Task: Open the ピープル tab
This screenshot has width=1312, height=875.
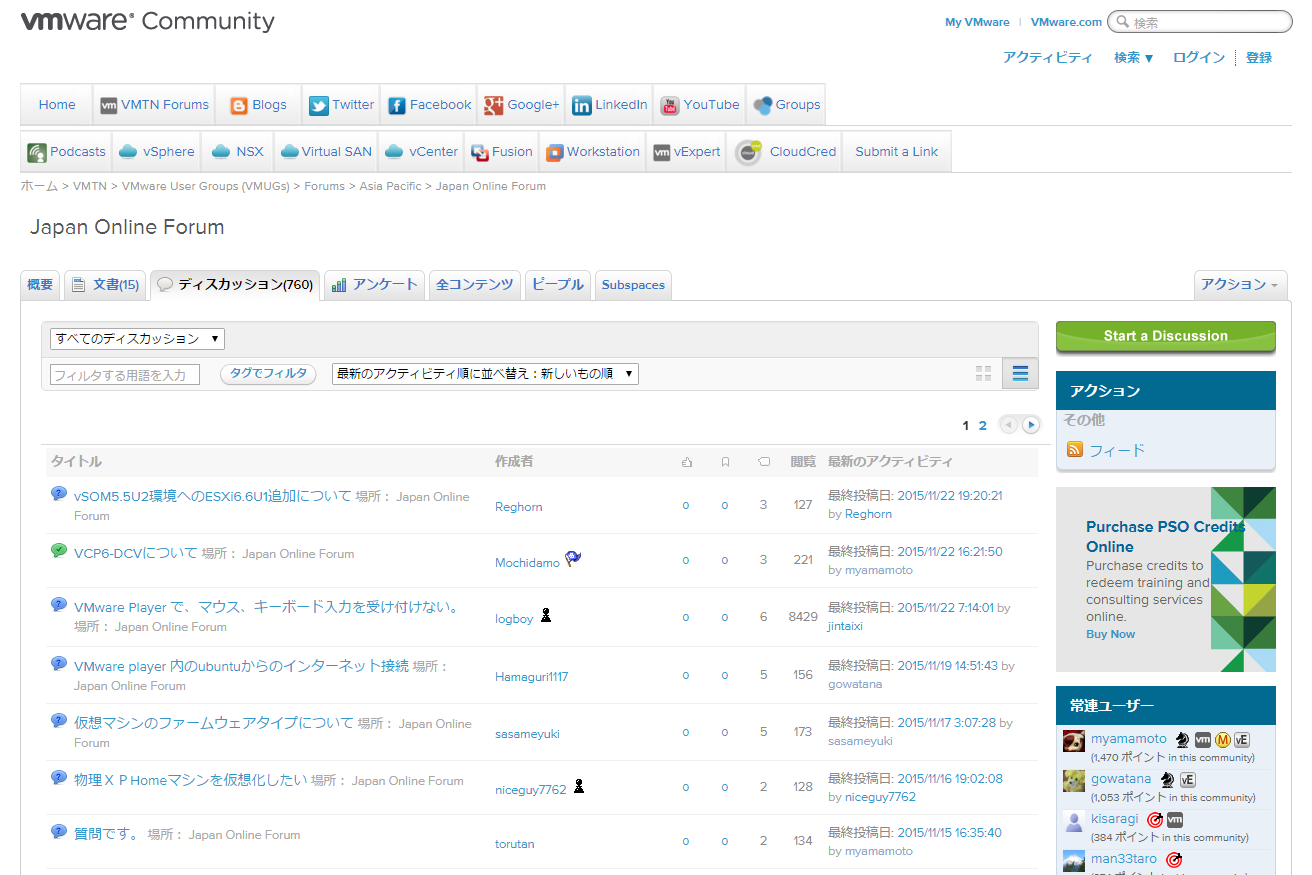Action: coord(558,285)
